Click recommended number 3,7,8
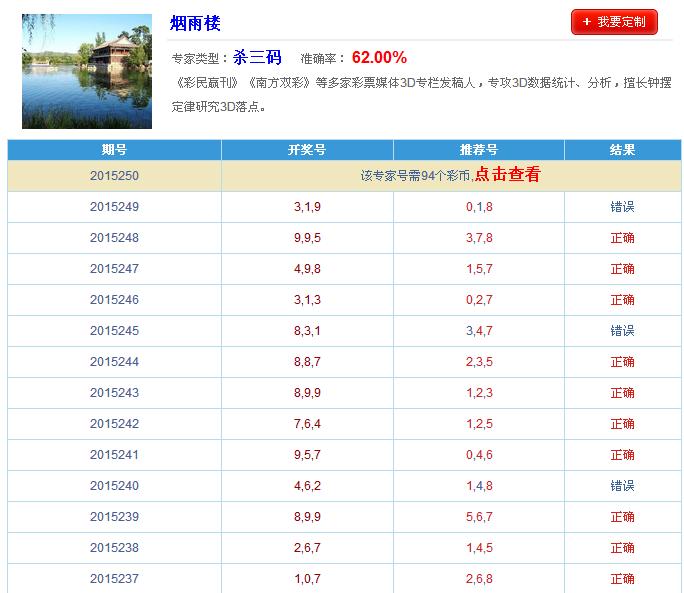Image resolution: width=684 pixels, height=593 pixels. (x=479, y=238)
